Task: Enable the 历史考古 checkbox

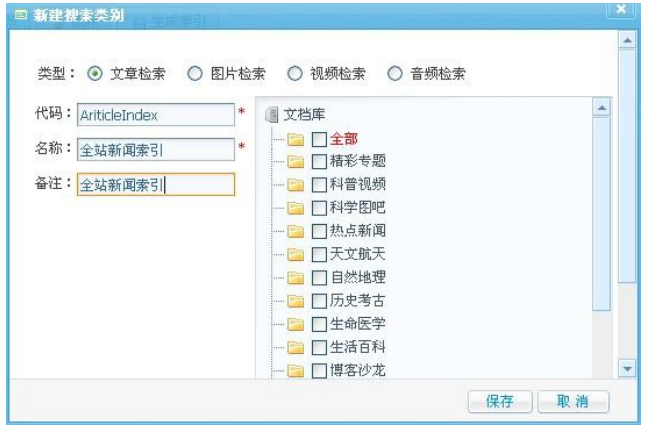Action: click(x=319, y=301)
